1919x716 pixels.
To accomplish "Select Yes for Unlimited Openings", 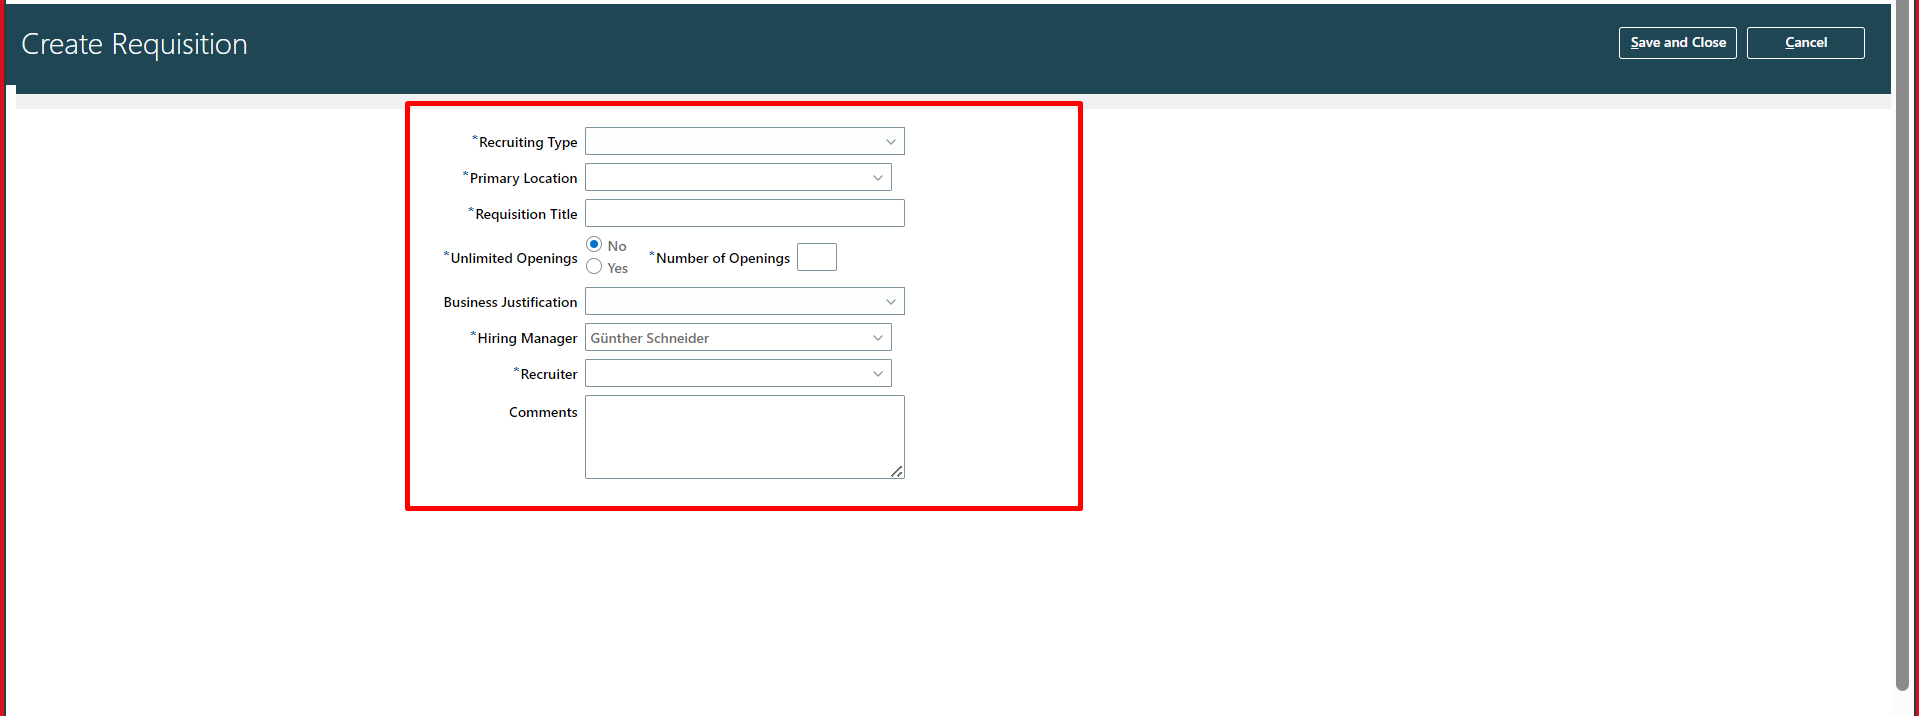I will coord(594,267).
